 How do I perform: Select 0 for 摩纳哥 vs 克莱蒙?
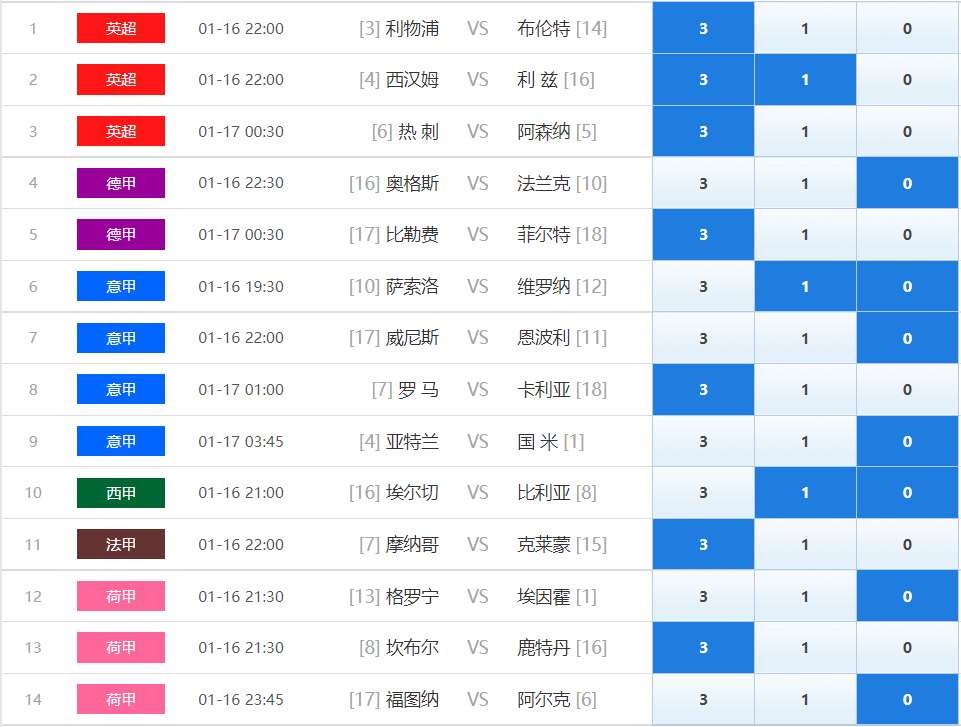pyautogui.click(x=907, y=544)
